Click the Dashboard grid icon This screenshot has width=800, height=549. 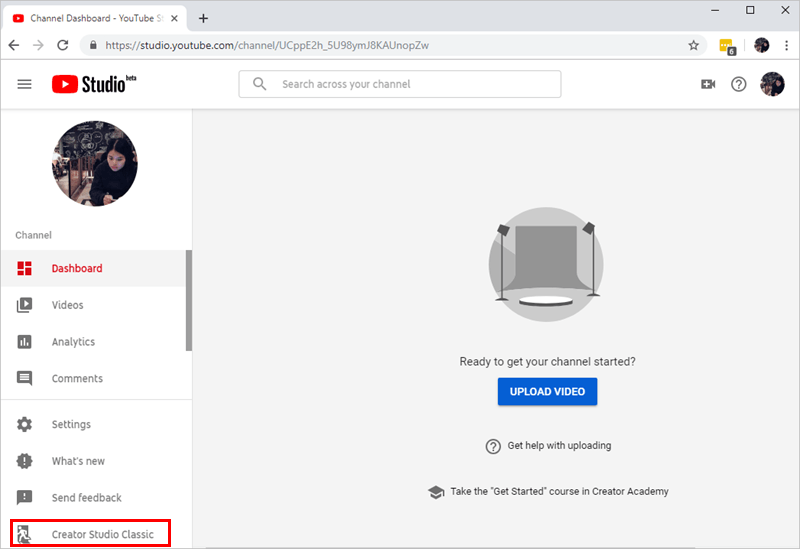[x=24, y=268]
